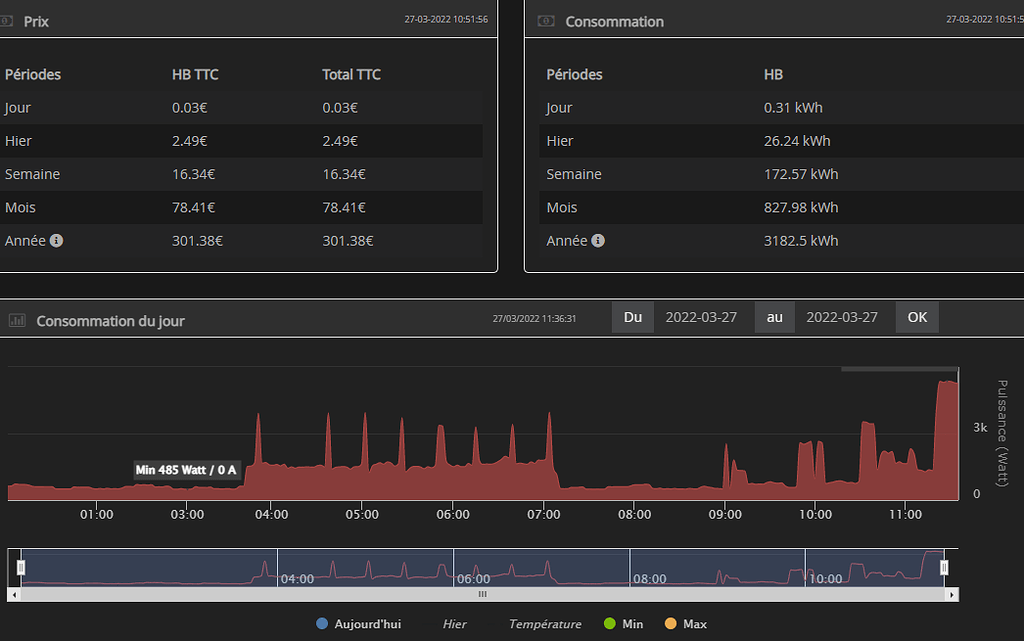Click the info icon next to Année in the Consommation table
The width and height of the screenshot is (1024, 641).
[x=598, y=241]
